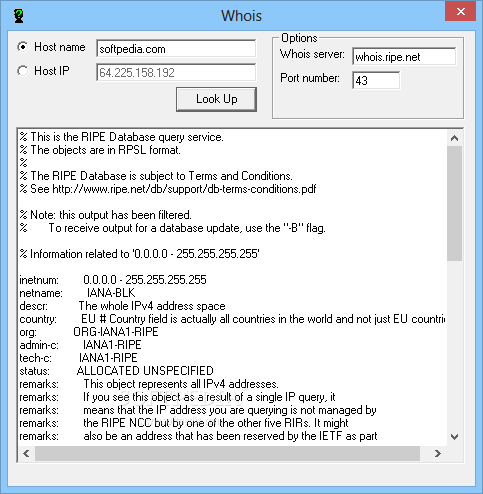Click the inetnum row with 0.0.0.0 - 255.255.255.255

(x=113, y=280)
